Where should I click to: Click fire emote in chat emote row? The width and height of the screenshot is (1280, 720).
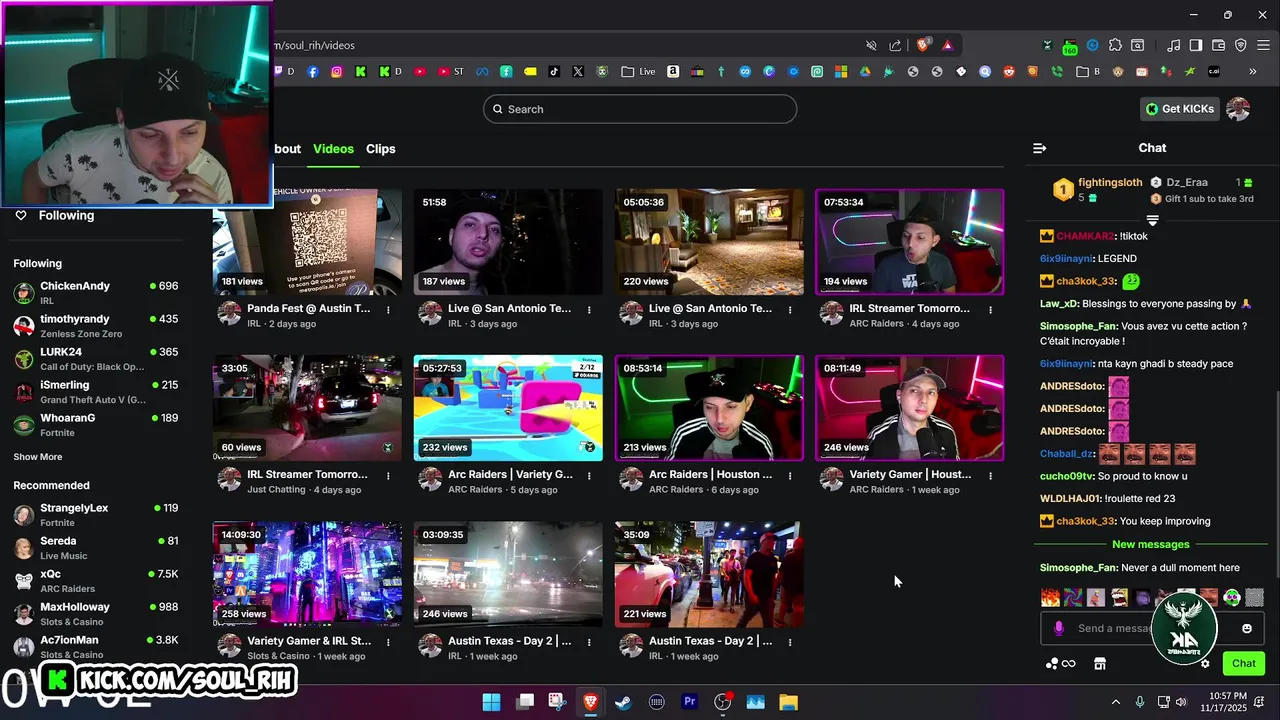coord(1050,597)
